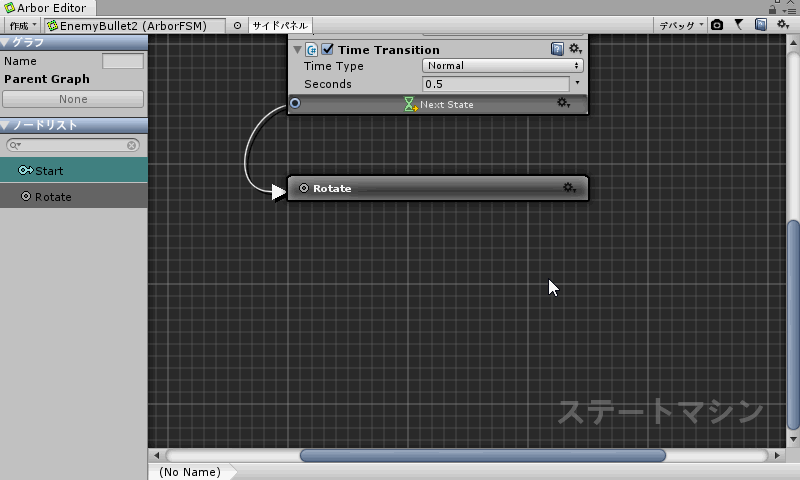Viewport: 800px width, 480px height.
Task: Click the horizontal scrollbar right arrow
Action: pyautogui.click(x=777, y=456)
